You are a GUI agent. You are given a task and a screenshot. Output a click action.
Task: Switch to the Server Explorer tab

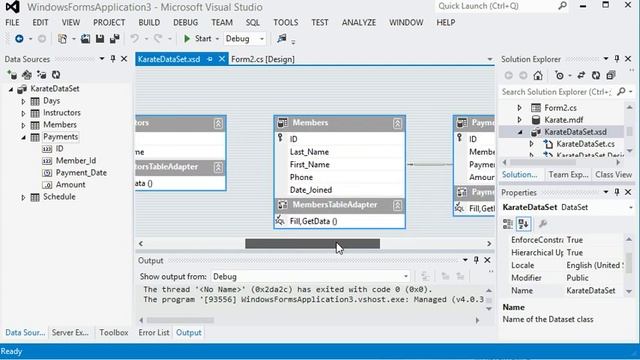[x=70, y=333]
